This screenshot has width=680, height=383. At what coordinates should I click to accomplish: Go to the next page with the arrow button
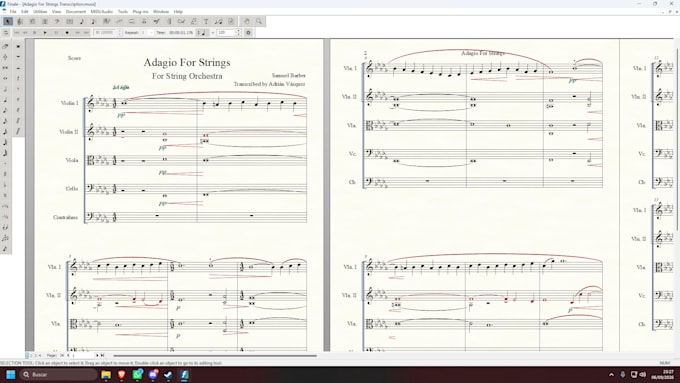click(97, 355)
